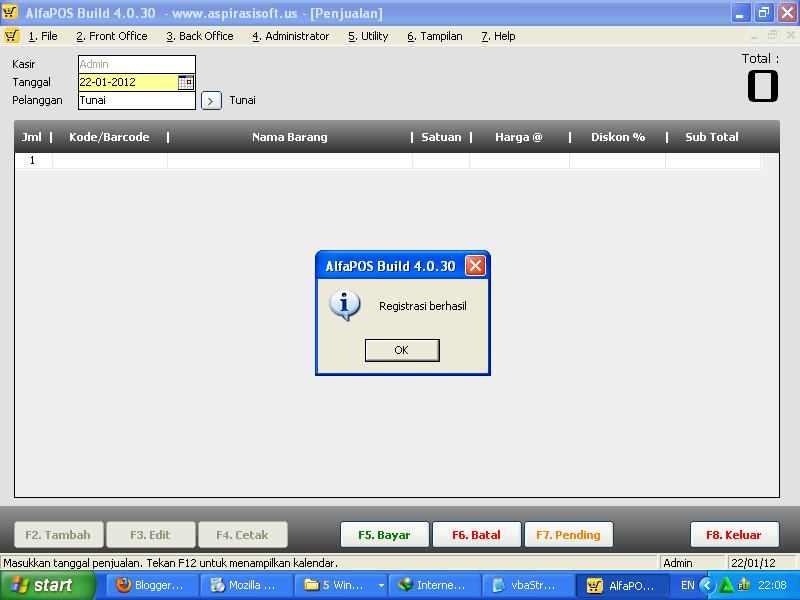Click the AlfaPOS cart icon in title bar
This screenshot has height=600, width=800.
[10, 12]
